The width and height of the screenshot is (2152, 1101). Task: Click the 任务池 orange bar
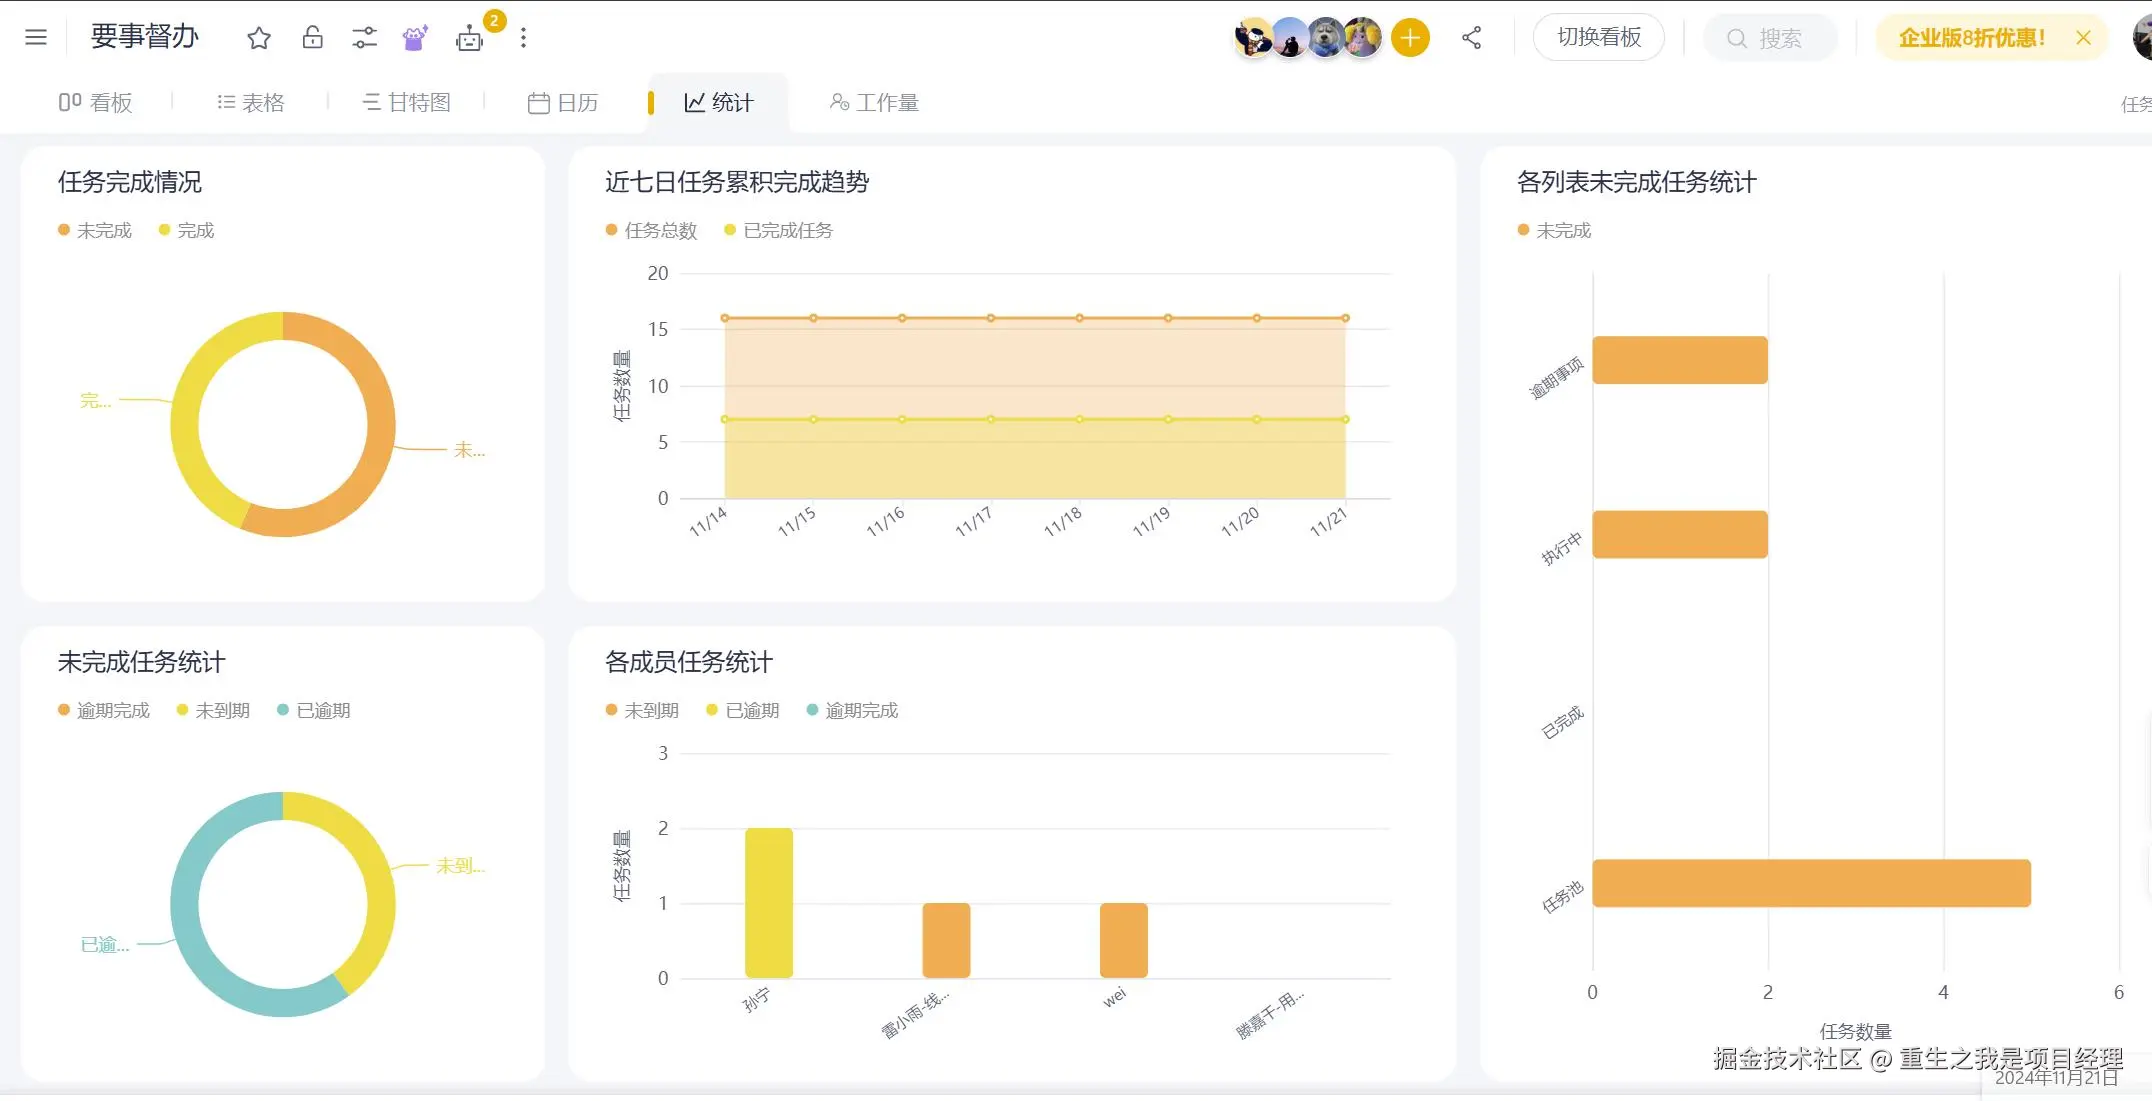coord(1810,883)
